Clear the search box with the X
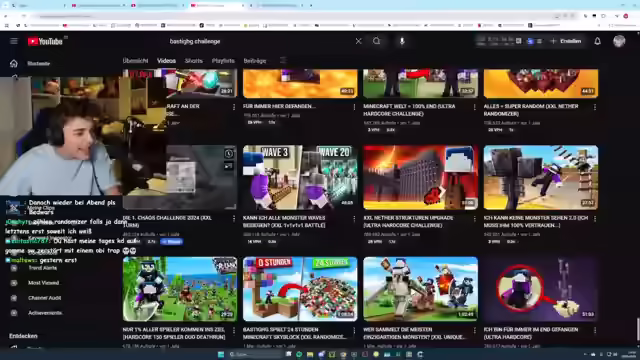 (358, 41)
